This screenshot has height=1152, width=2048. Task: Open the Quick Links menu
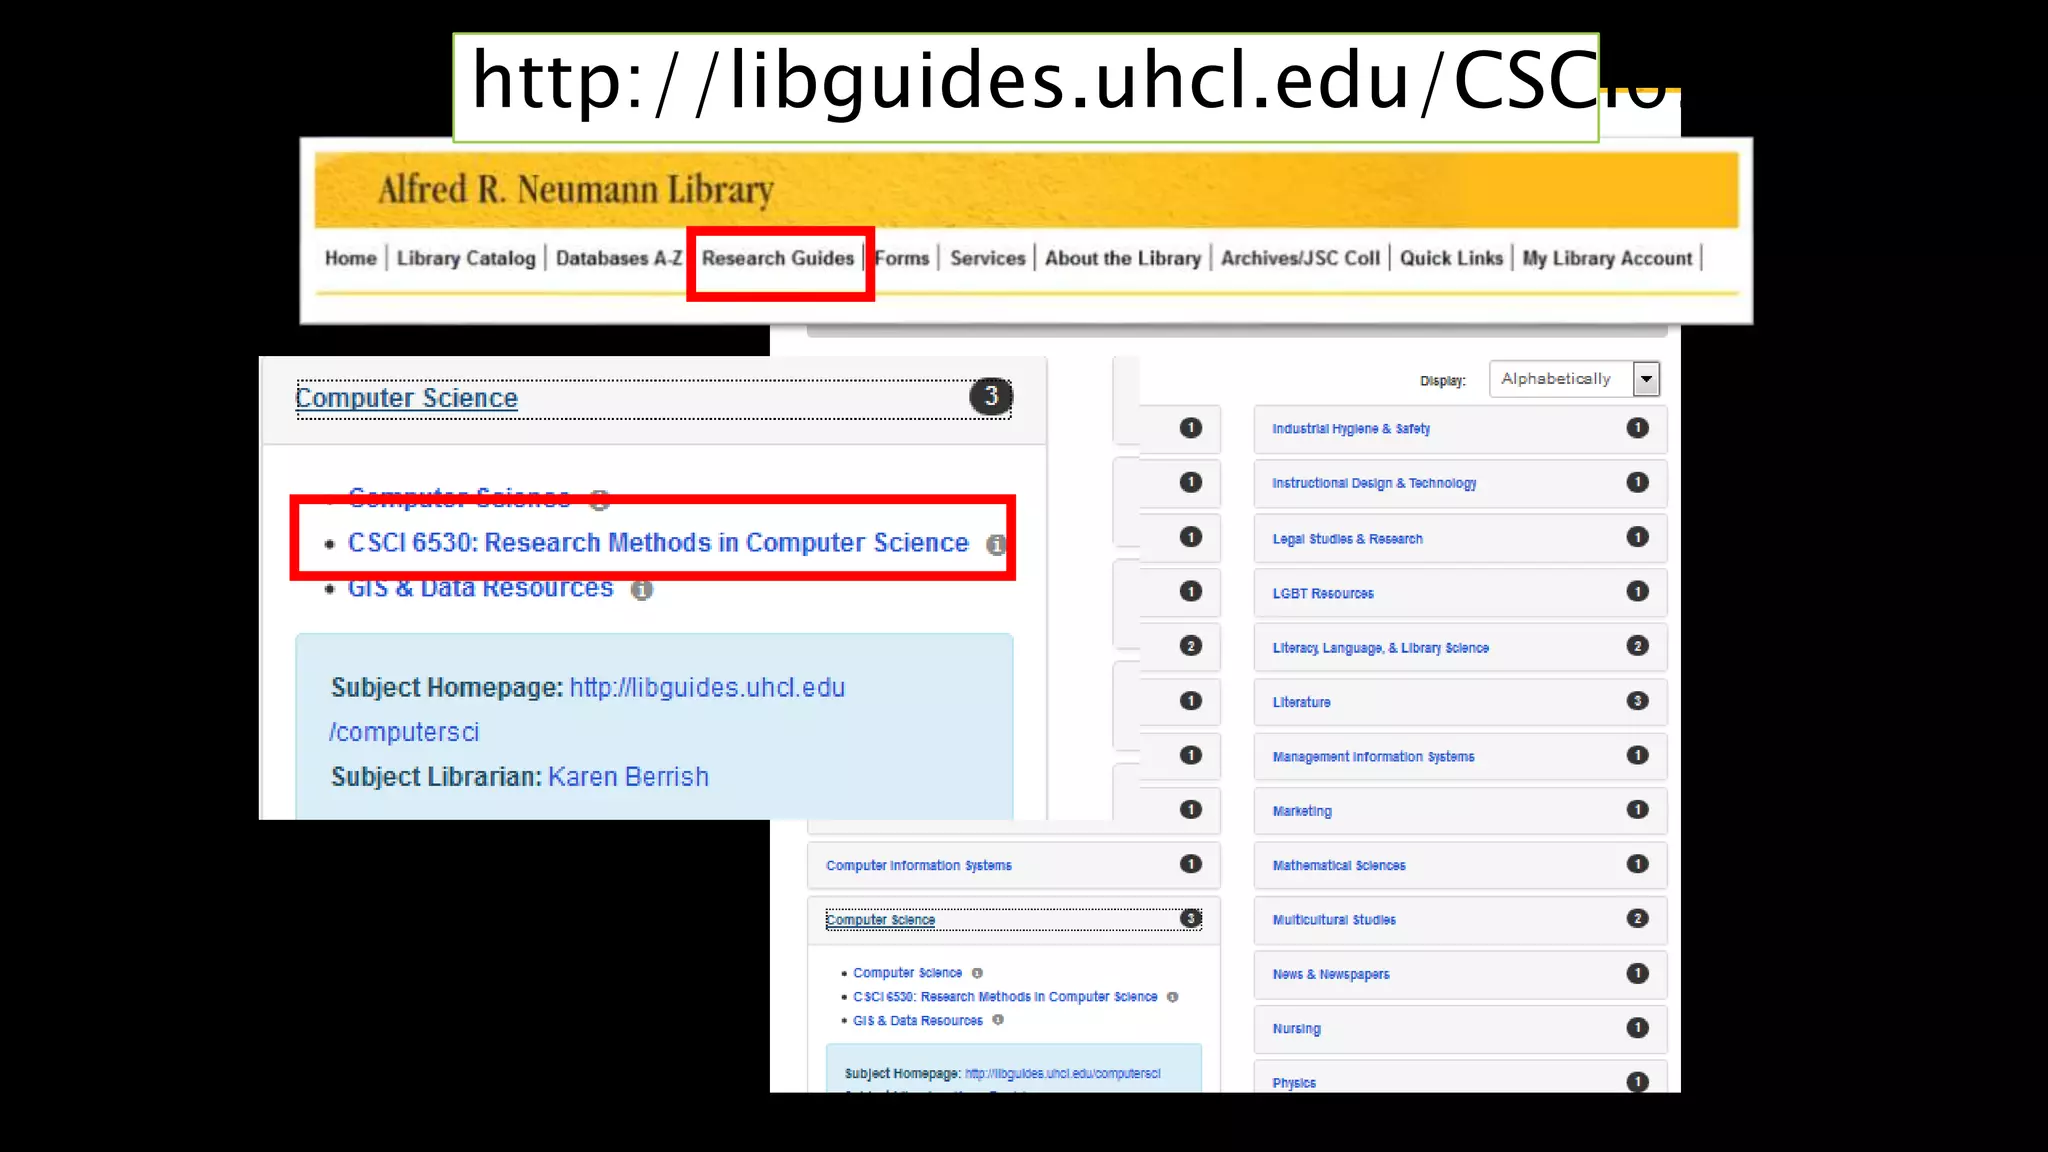(x=1451, y=258)
